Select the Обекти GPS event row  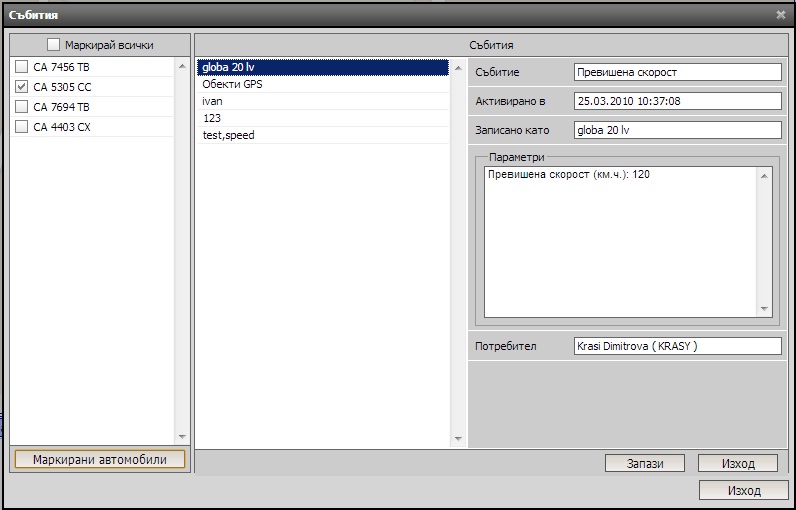[323, 84]
